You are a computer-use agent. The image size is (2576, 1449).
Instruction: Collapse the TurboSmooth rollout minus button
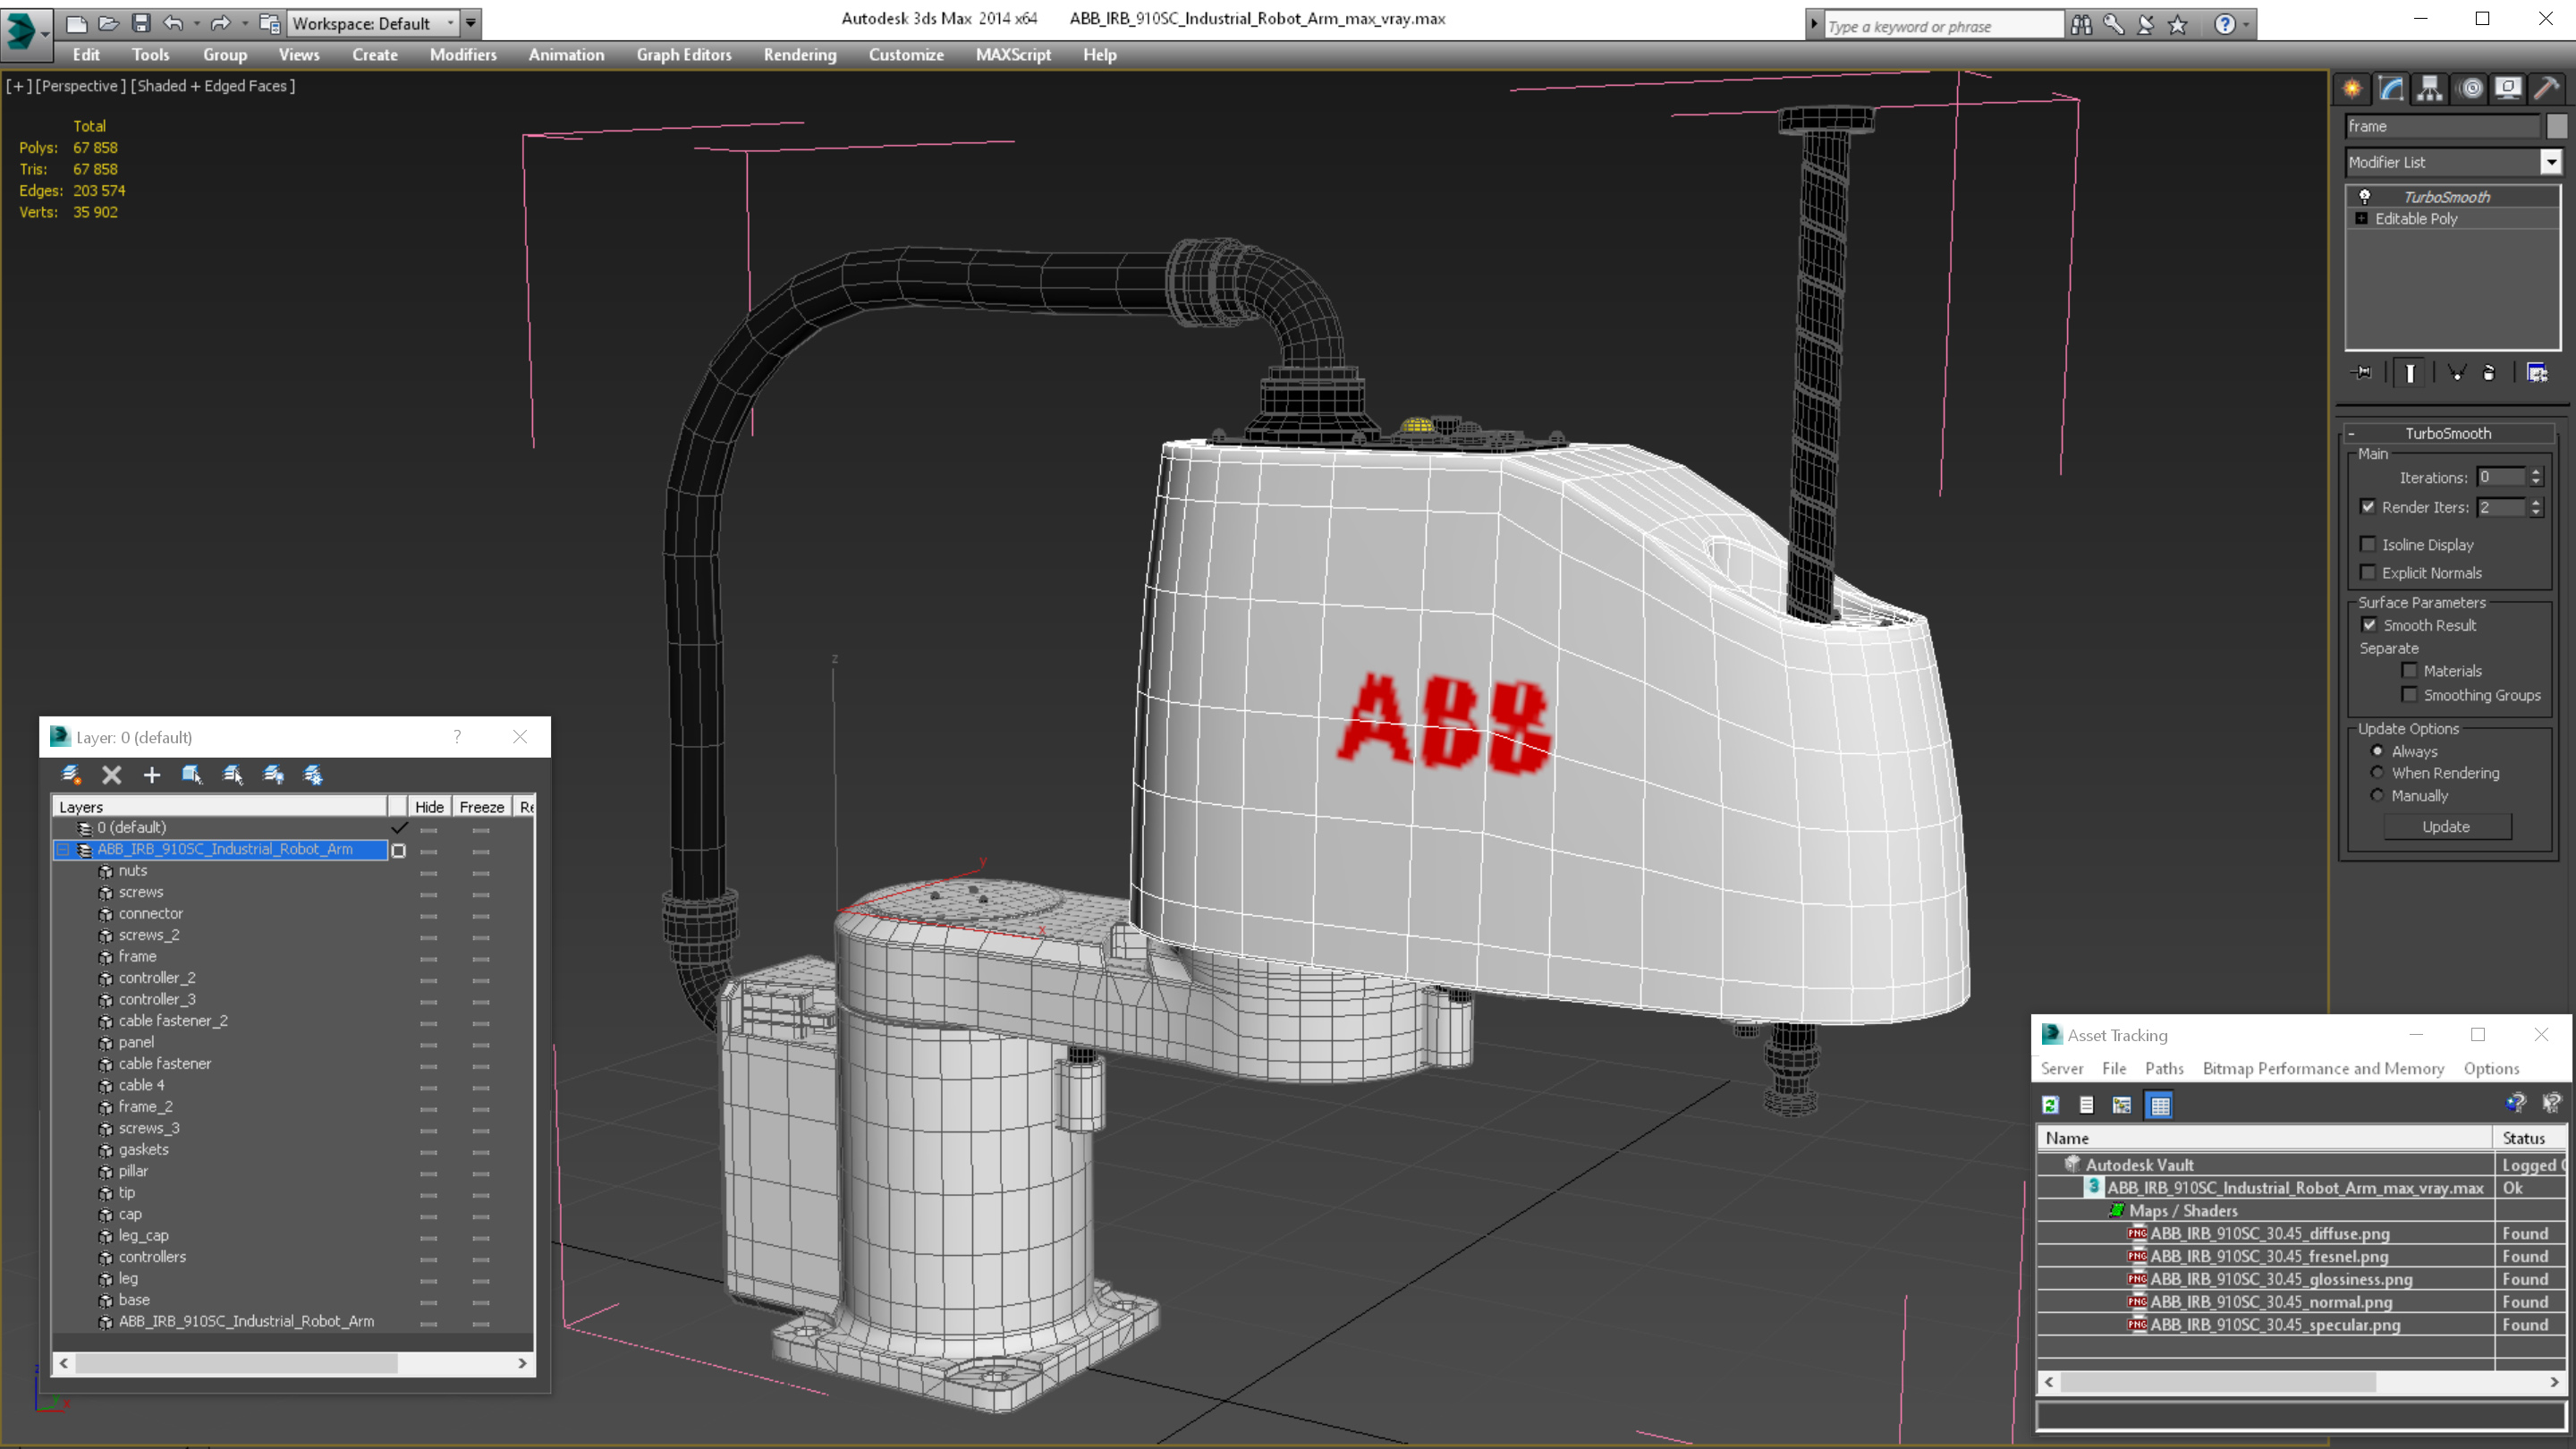pos(2351,433)
